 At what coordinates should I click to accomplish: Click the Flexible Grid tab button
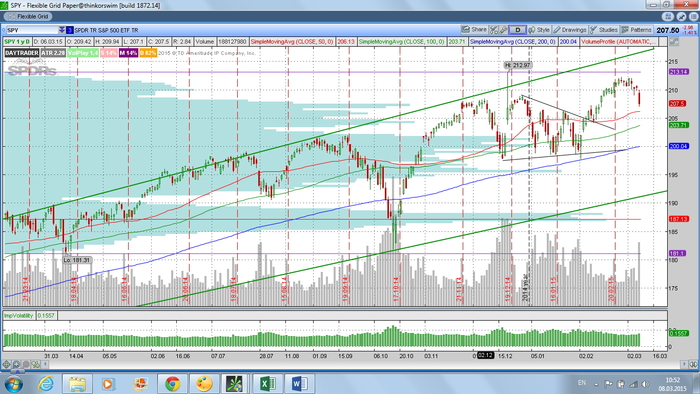[28, 17]
